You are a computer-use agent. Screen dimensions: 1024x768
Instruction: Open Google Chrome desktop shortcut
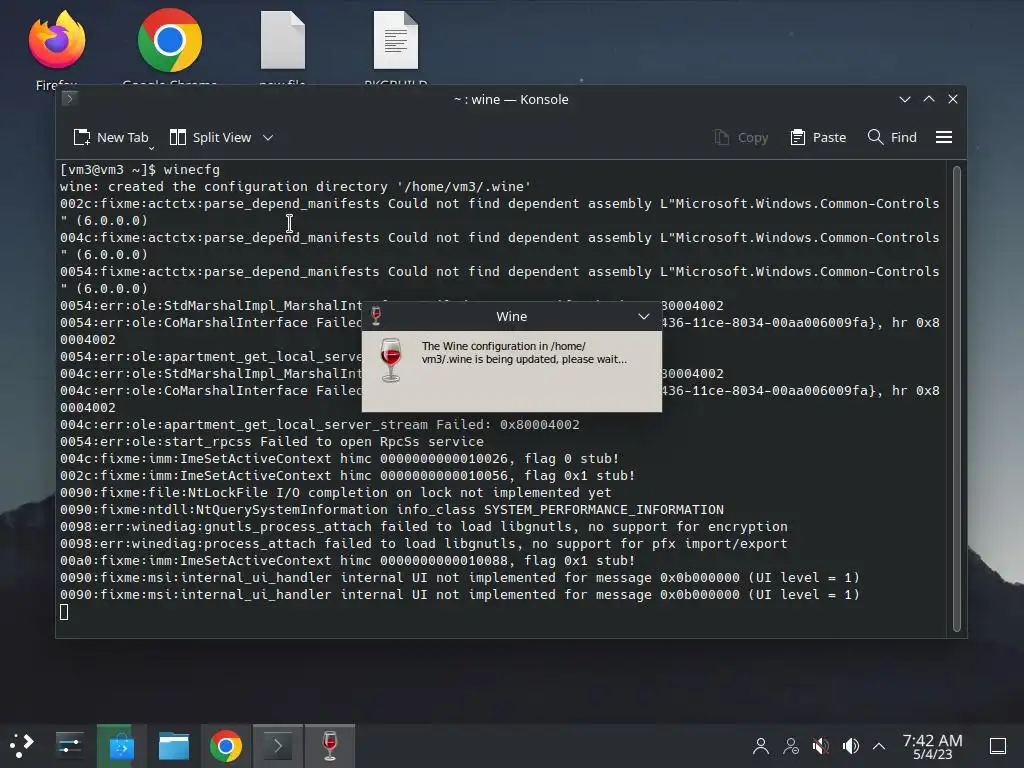(170, 40)
